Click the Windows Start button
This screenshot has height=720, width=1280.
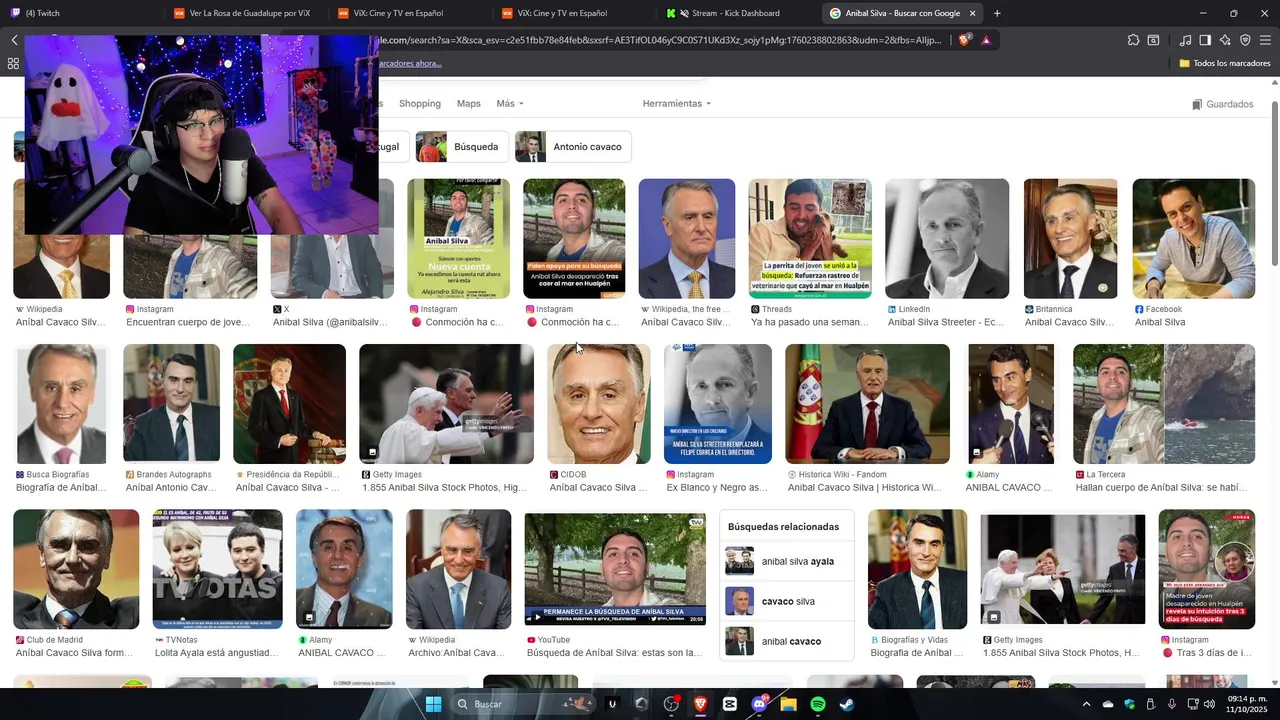433,704
